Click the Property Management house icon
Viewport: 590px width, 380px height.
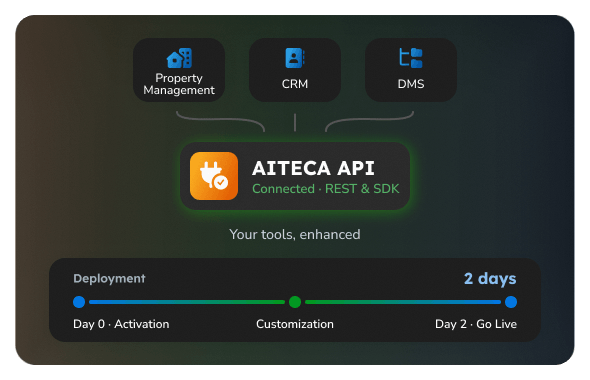click(x=179, y=58)
